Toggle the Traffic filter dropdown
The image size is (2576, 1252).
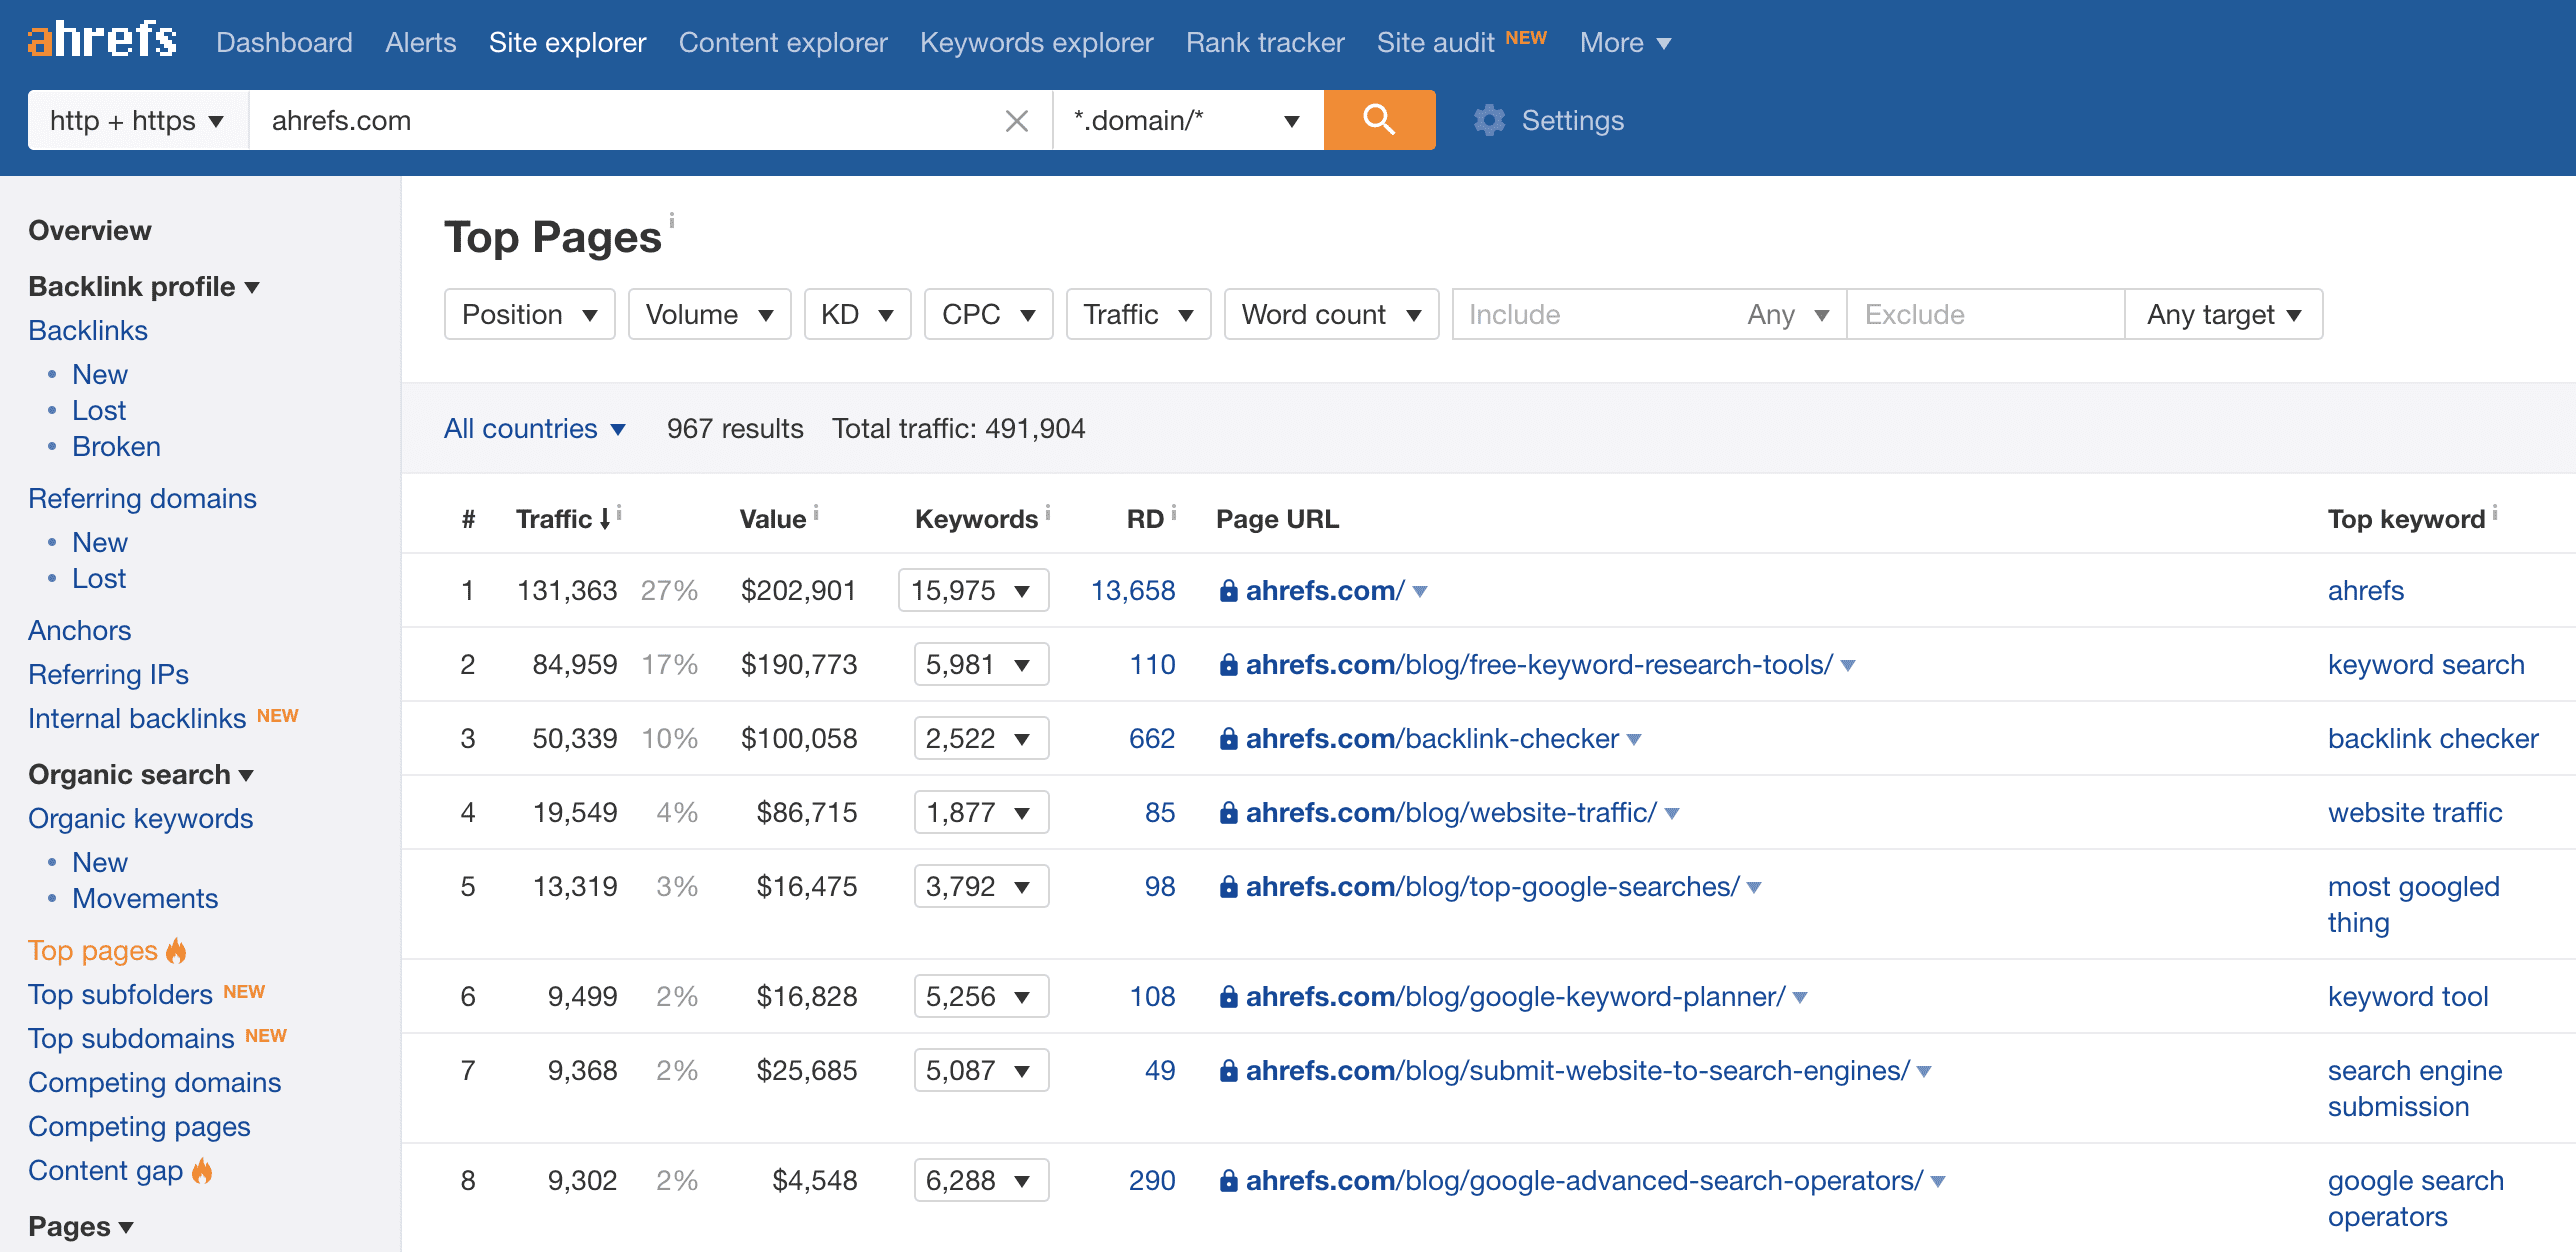[x=1138, y=314]
